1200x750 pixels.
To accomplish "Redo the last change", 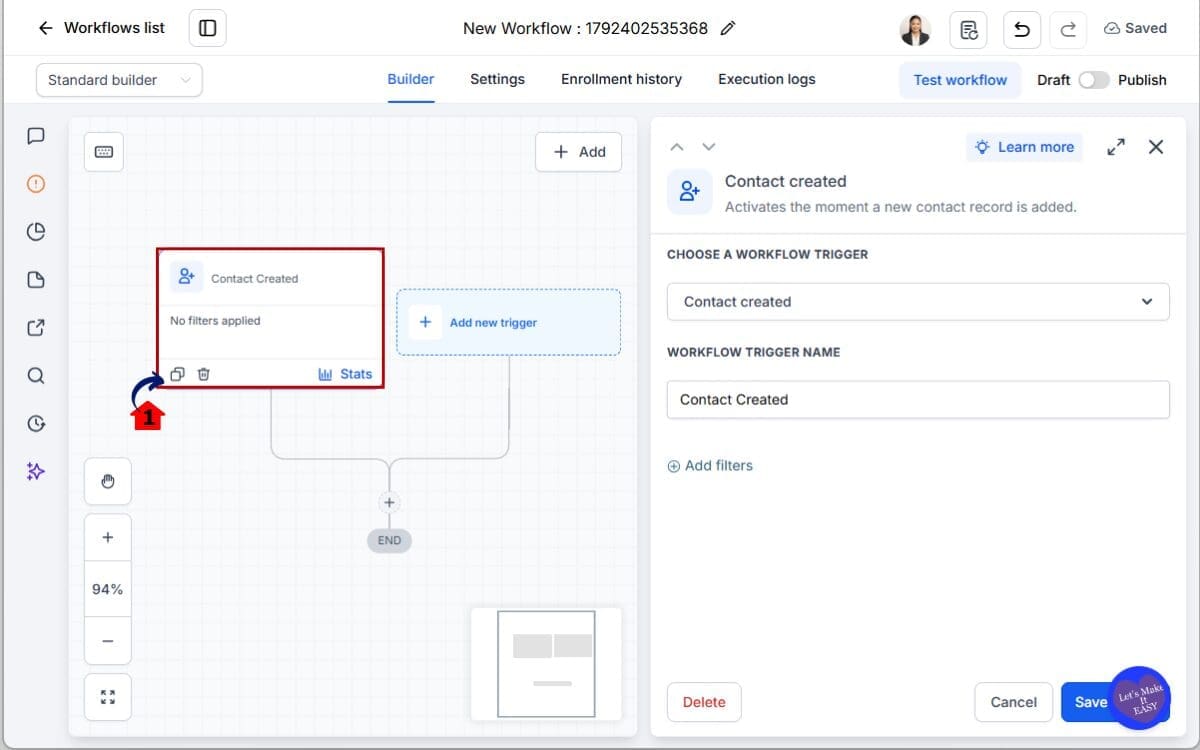I will point(1068,29).
